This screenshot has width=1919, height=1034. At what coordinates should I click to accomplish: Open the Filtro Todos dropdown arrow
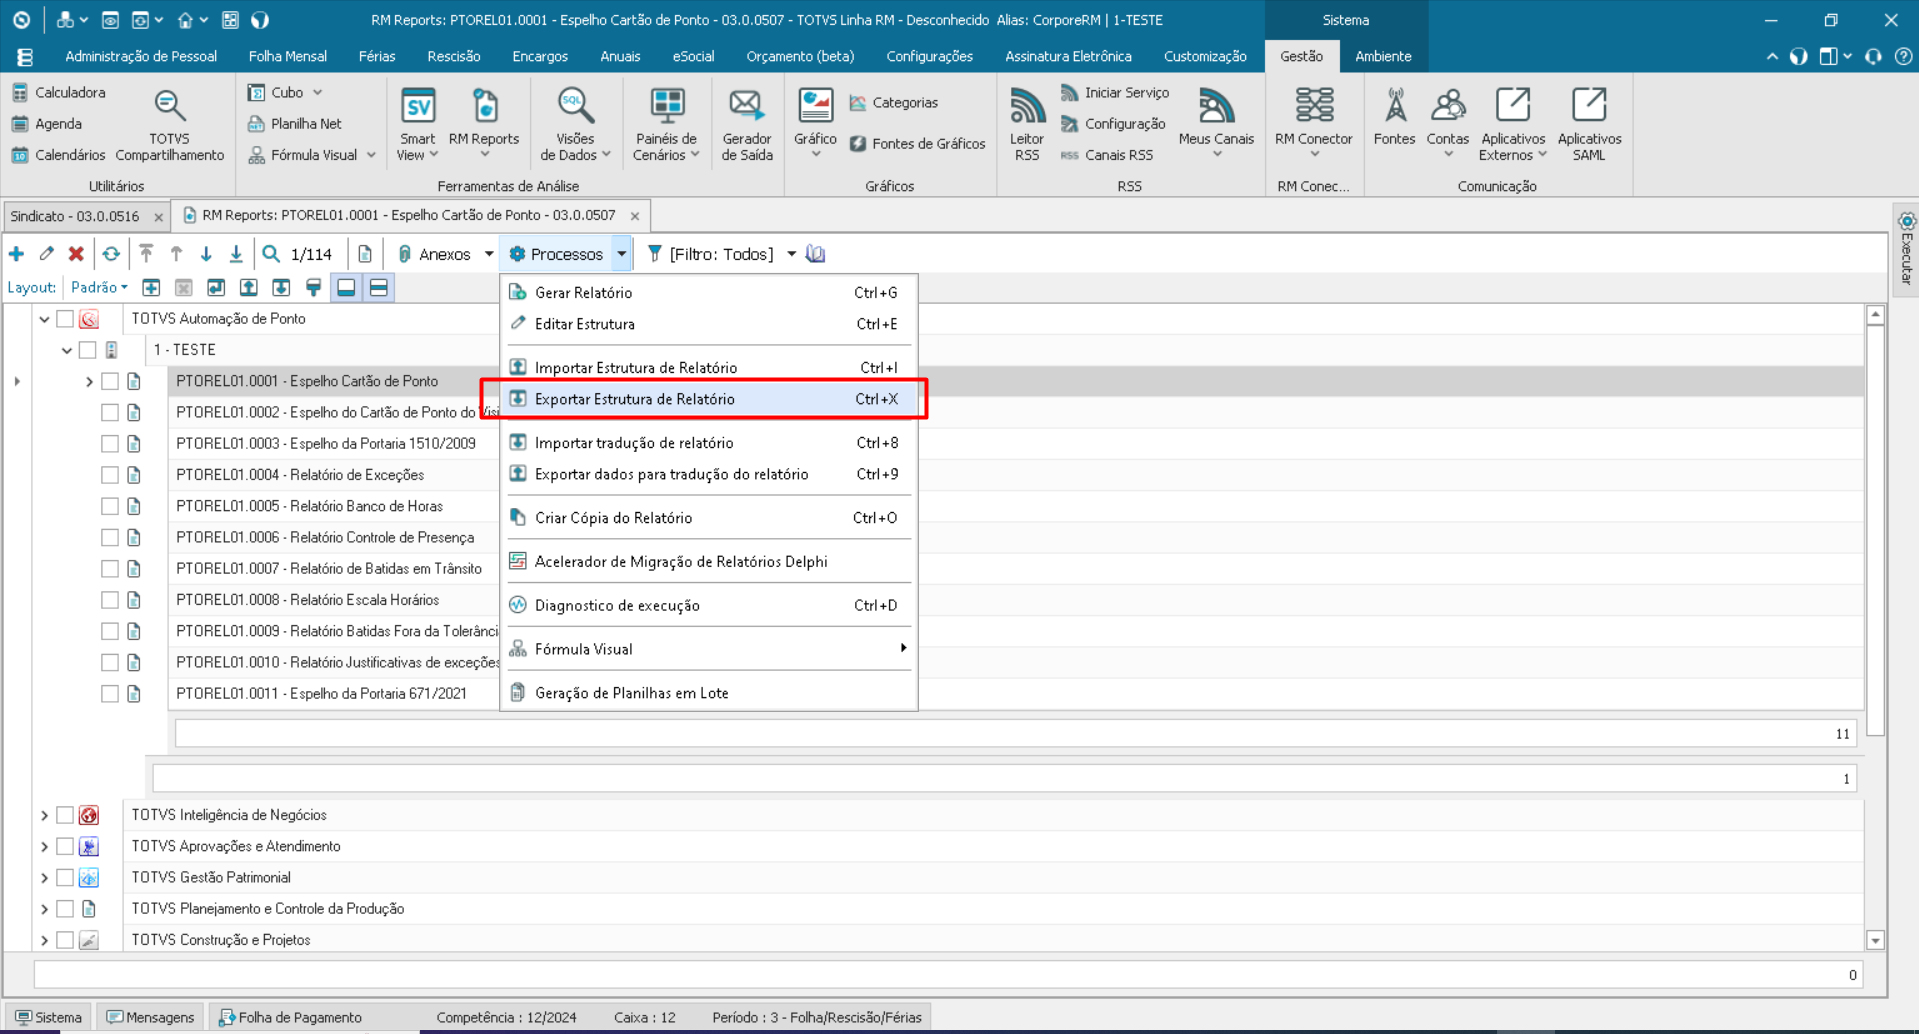point(791,254)
